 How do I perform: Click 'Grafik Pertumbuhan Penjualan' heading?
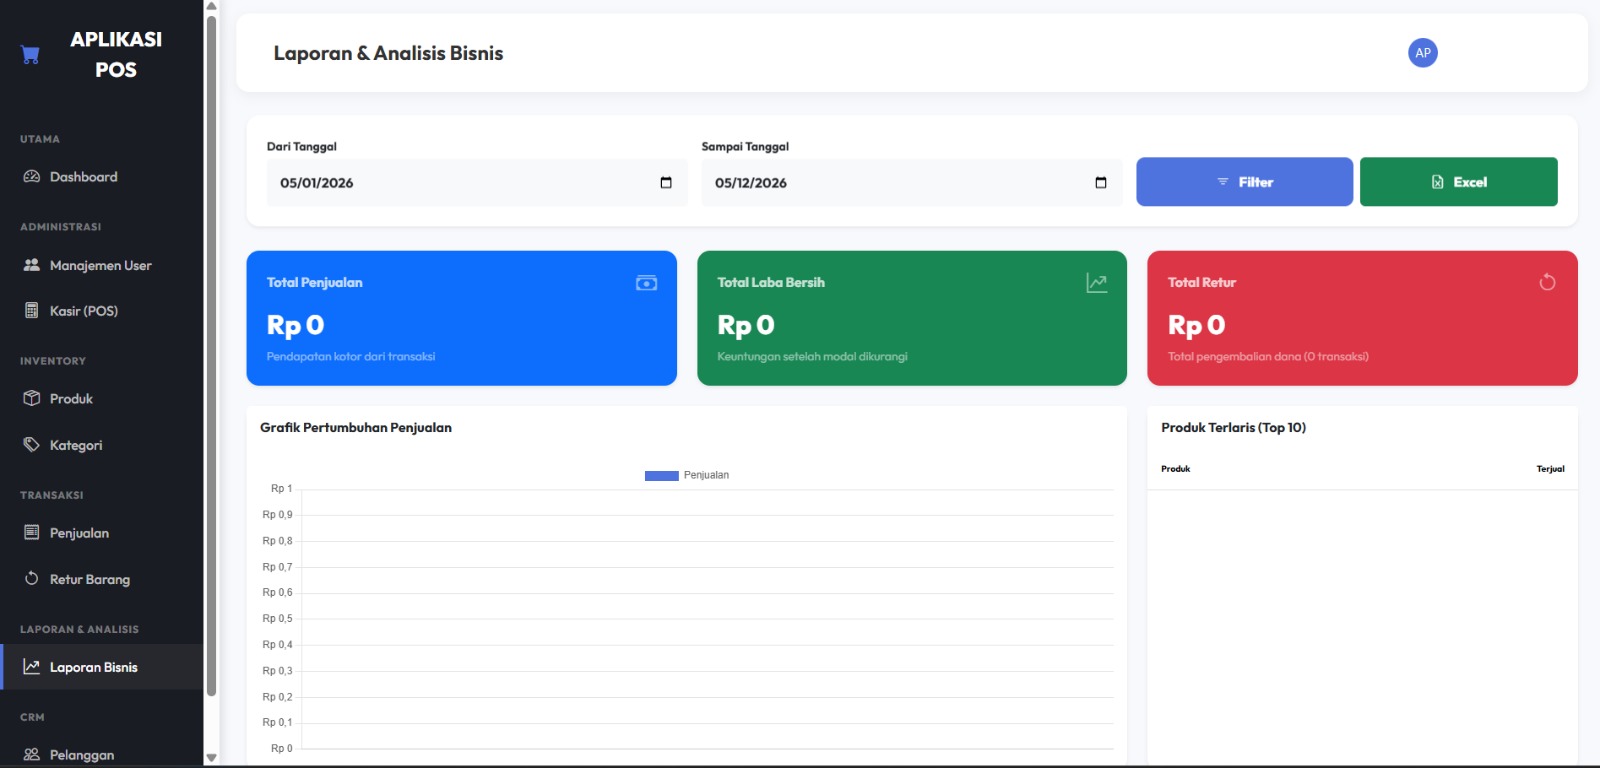pos(356,427)
